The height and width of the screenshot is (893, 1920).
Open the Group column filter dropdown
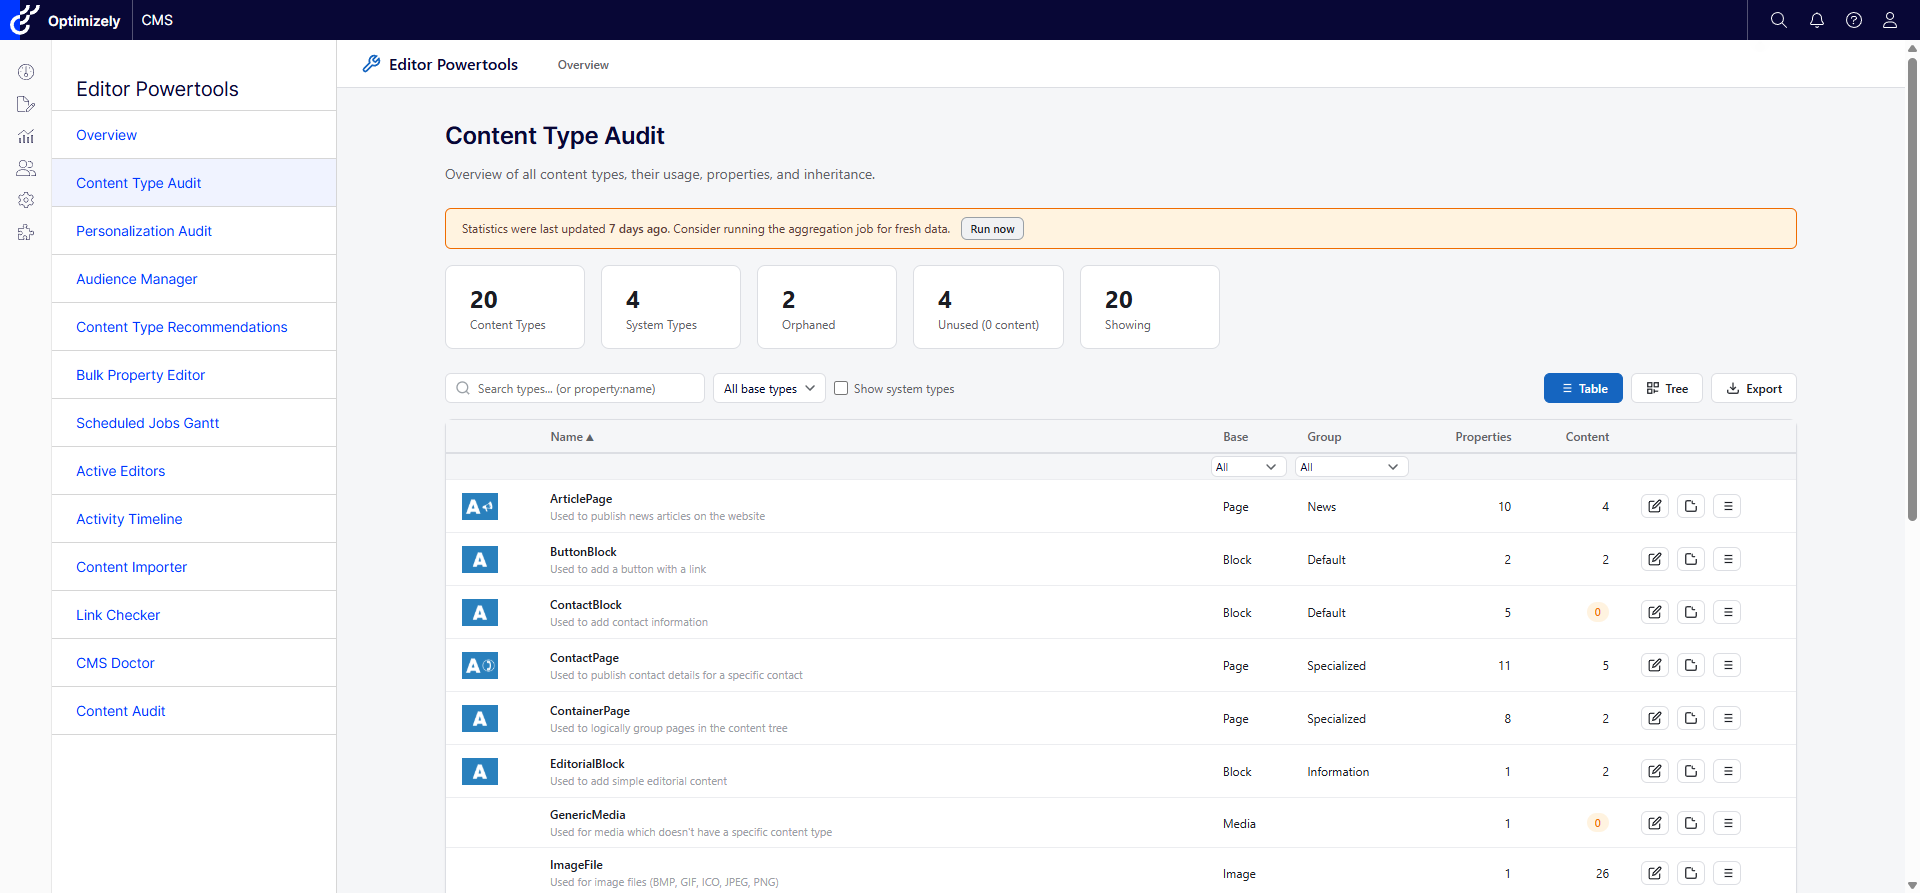click(1351, 467)
